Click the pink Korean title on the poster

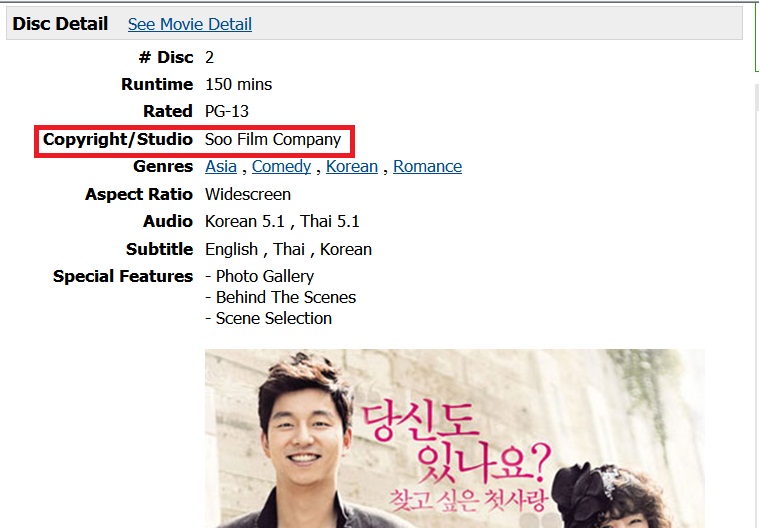[x=456, y=457]
